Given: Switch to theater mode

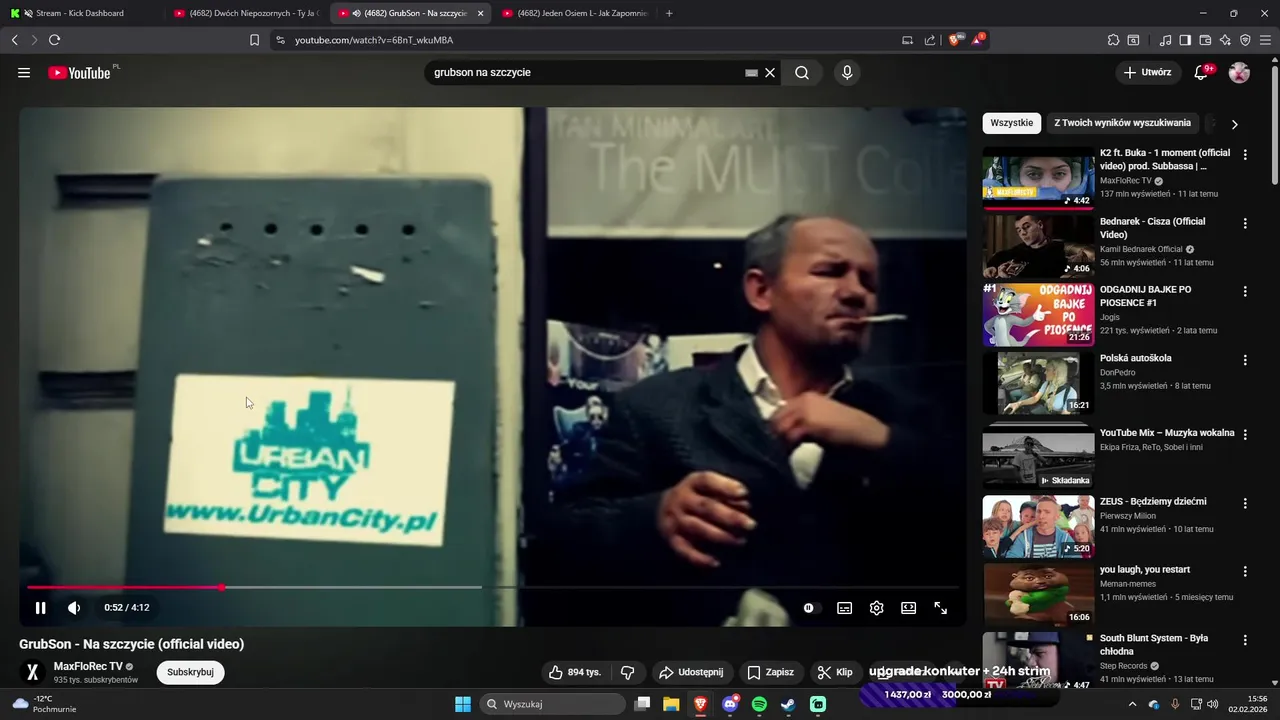Looking at the screenshot, I should [x=909, y=608].
